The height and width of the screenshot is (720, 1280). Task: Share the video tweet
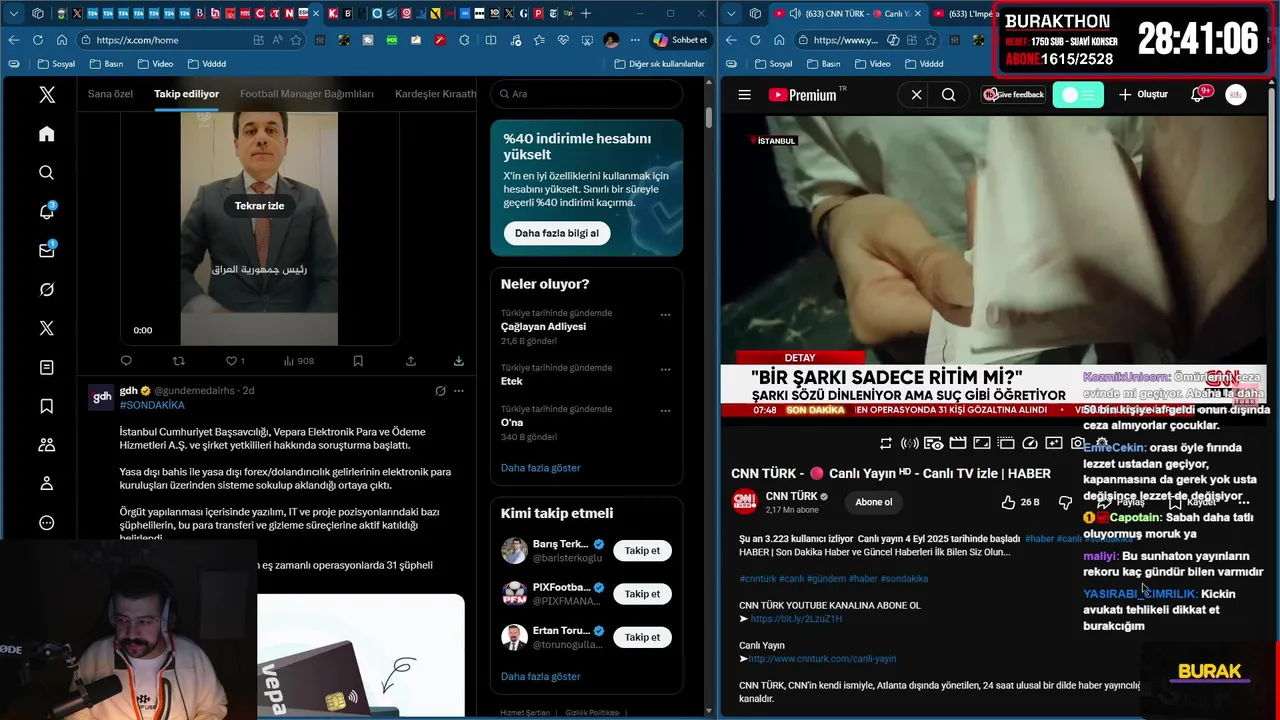(411, 361)
